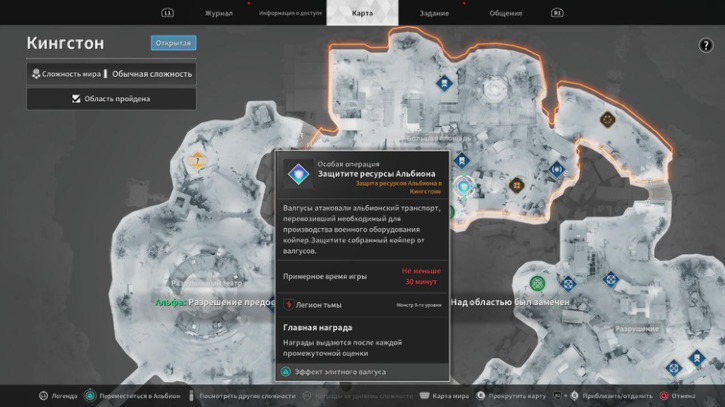The image size is (725, 407).
Task: Click the R1 next-tab icon
Action: pyautogui.click(x=557, y=13)
